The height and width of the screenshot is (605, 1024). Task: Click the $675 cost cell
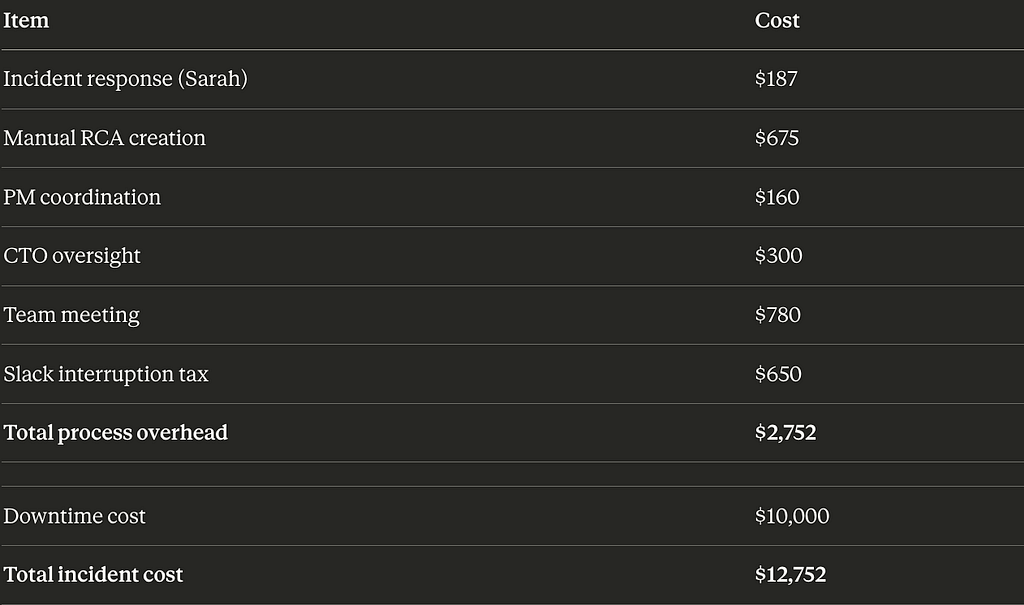pyautogui.click(x=777, y=138)
